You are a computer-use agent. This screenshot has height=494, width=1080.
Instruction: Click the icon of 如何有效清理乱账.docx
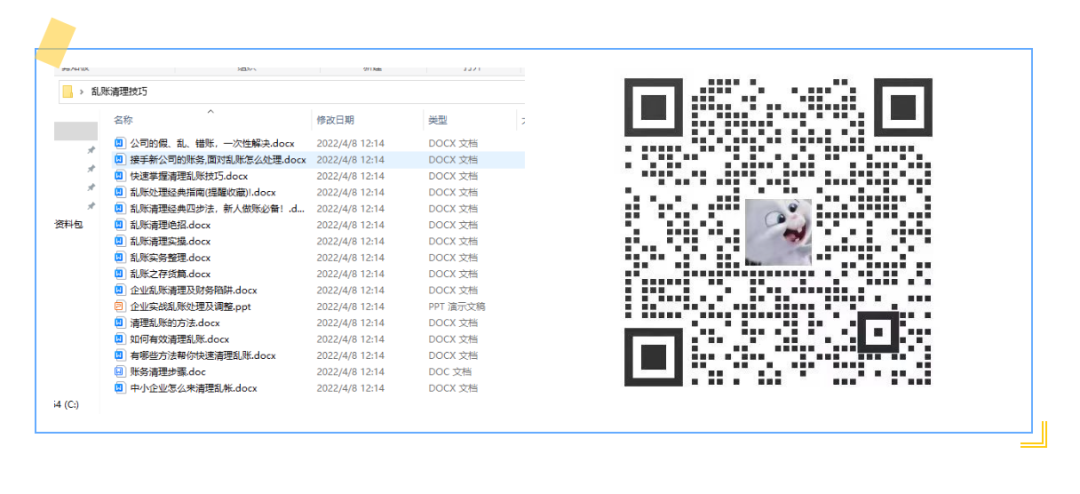[x=119, y=339]
